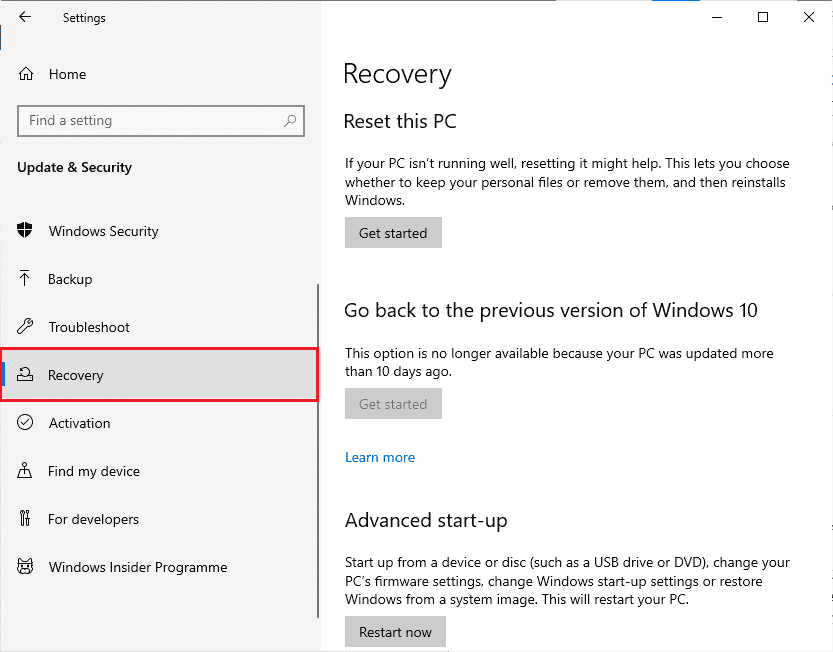Open the Learn more link

coord(380,458)
